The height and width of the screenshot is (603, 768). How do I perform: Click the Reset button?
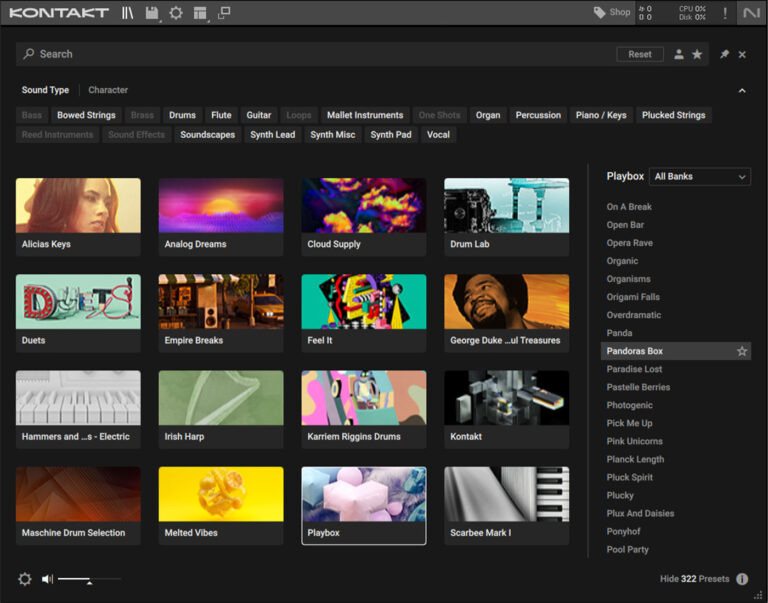640,54
